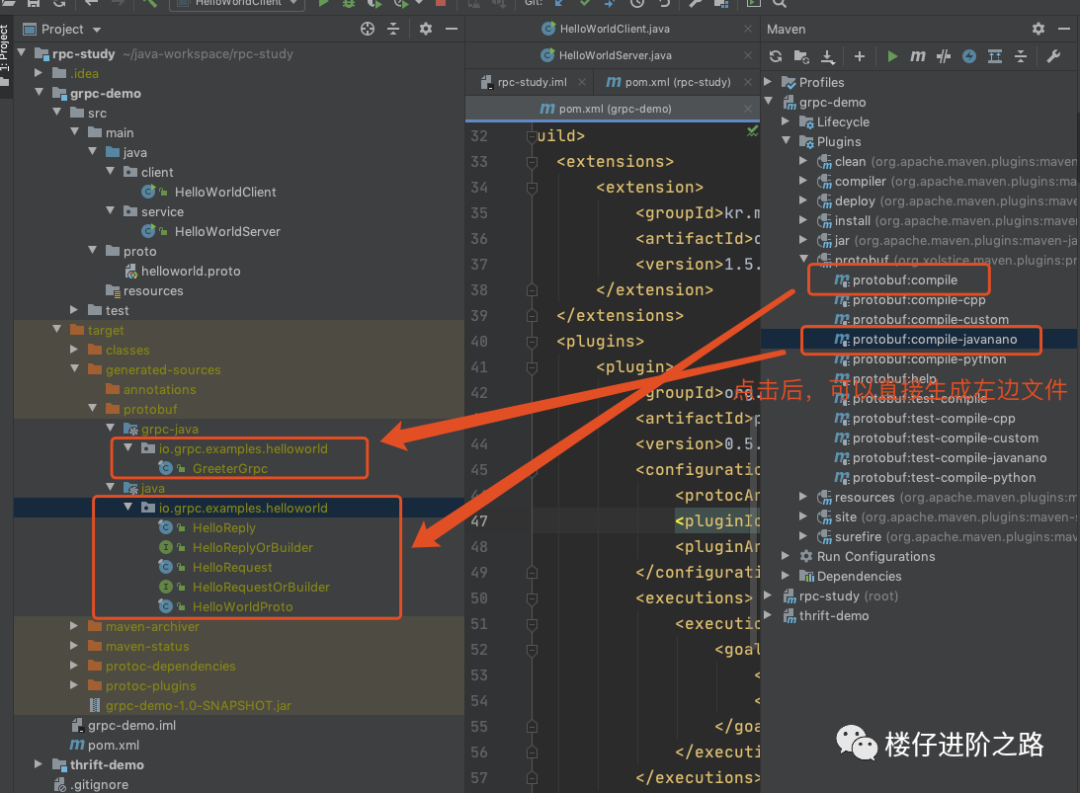Open Maven settings wrench icon

click(1054, 56)
